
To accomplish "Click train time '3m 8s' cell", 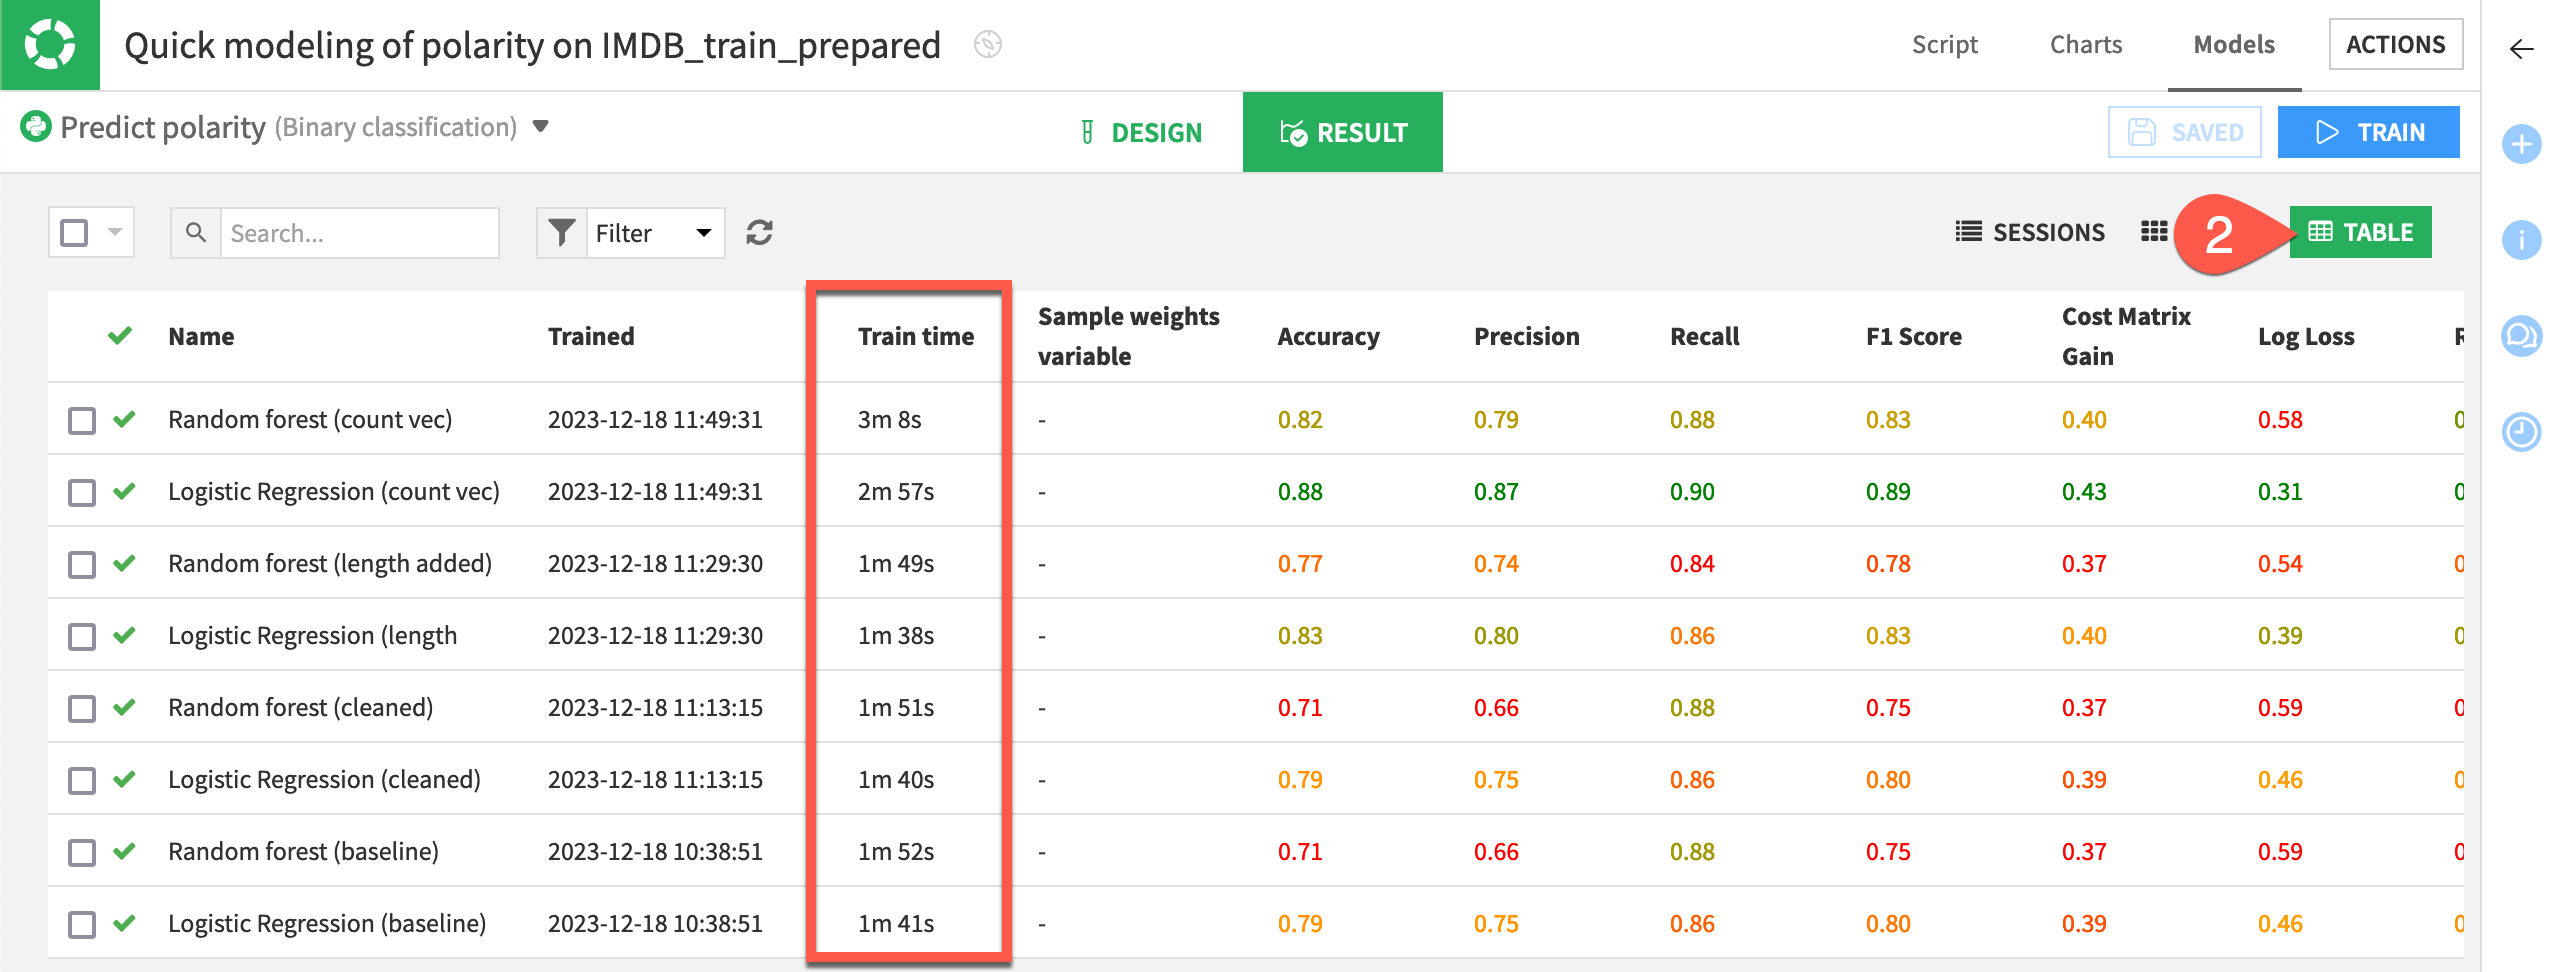I will (x=889, y=419).
